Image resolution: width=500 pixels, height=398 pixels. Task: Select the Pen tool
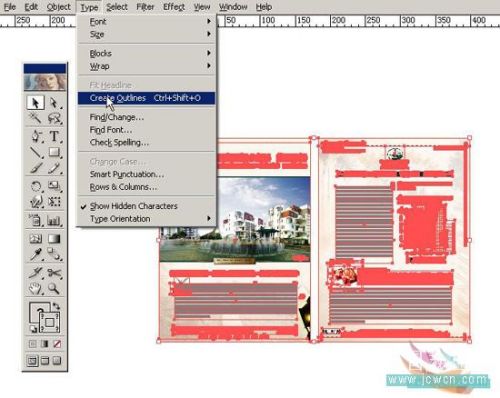click(x=35, y=136)
